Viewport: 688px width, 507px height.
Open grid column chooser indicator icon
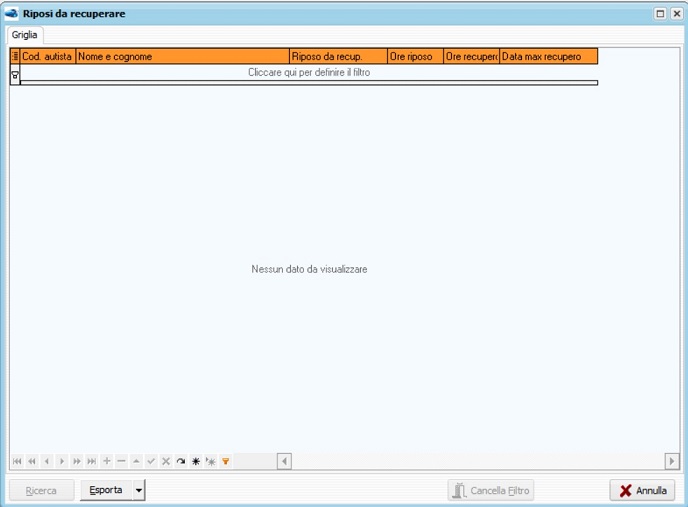(x=15, y=56)
